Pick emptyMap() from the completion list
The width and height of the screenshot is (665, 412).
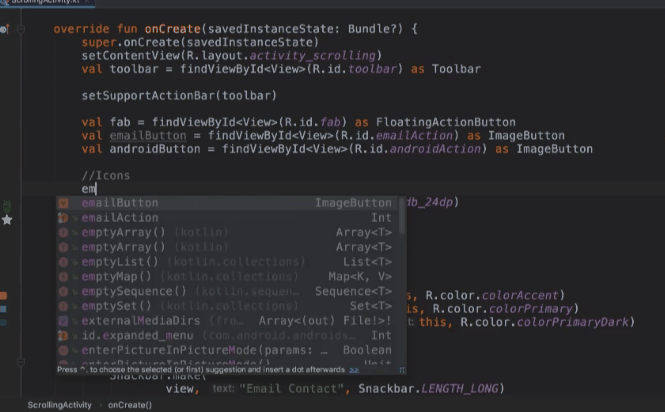[x=227, y=277]
